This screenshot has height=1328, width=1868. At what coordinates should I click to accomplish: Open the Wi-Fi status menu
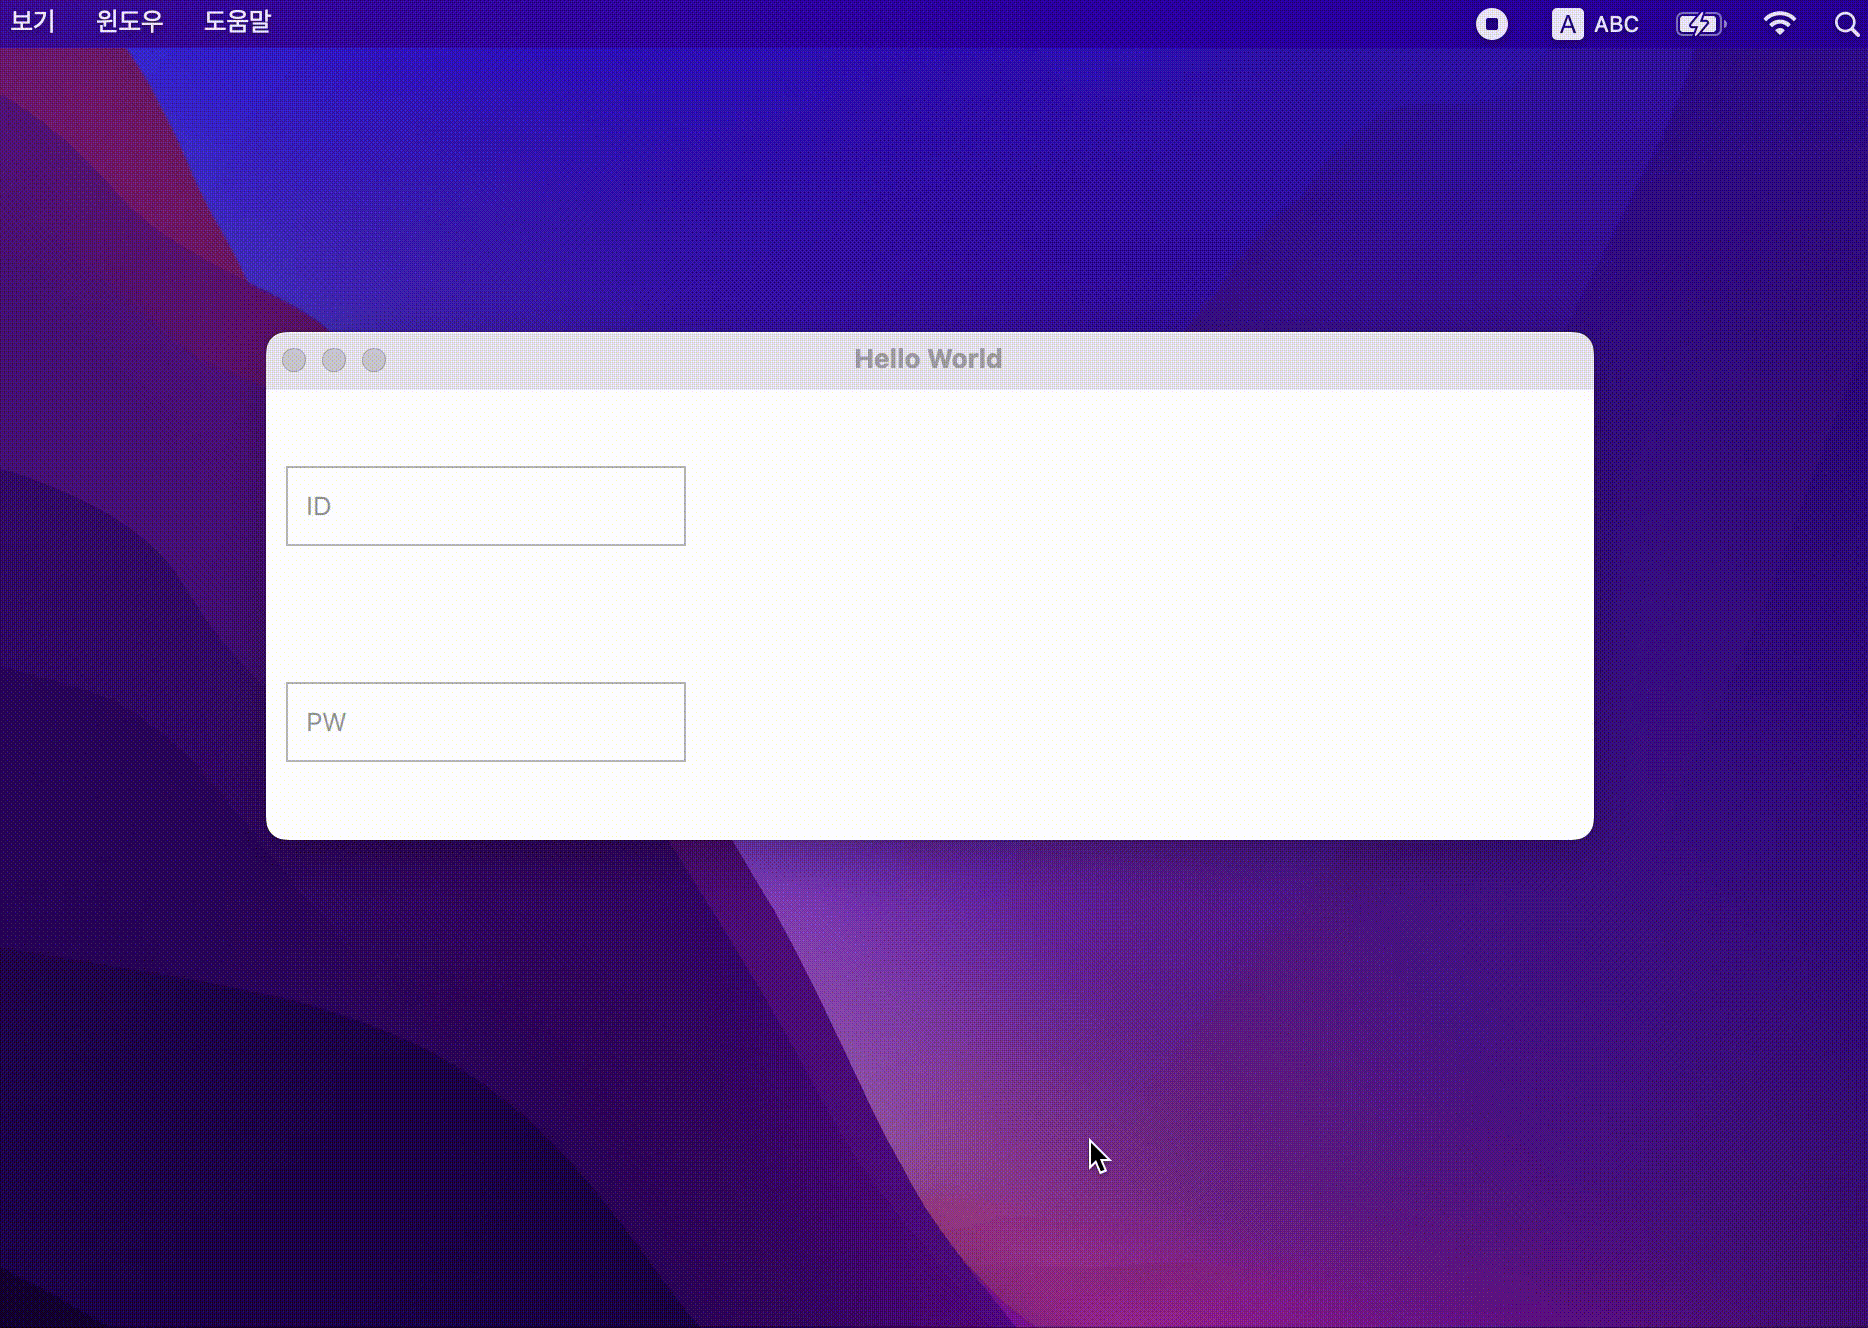point(1778,23)
